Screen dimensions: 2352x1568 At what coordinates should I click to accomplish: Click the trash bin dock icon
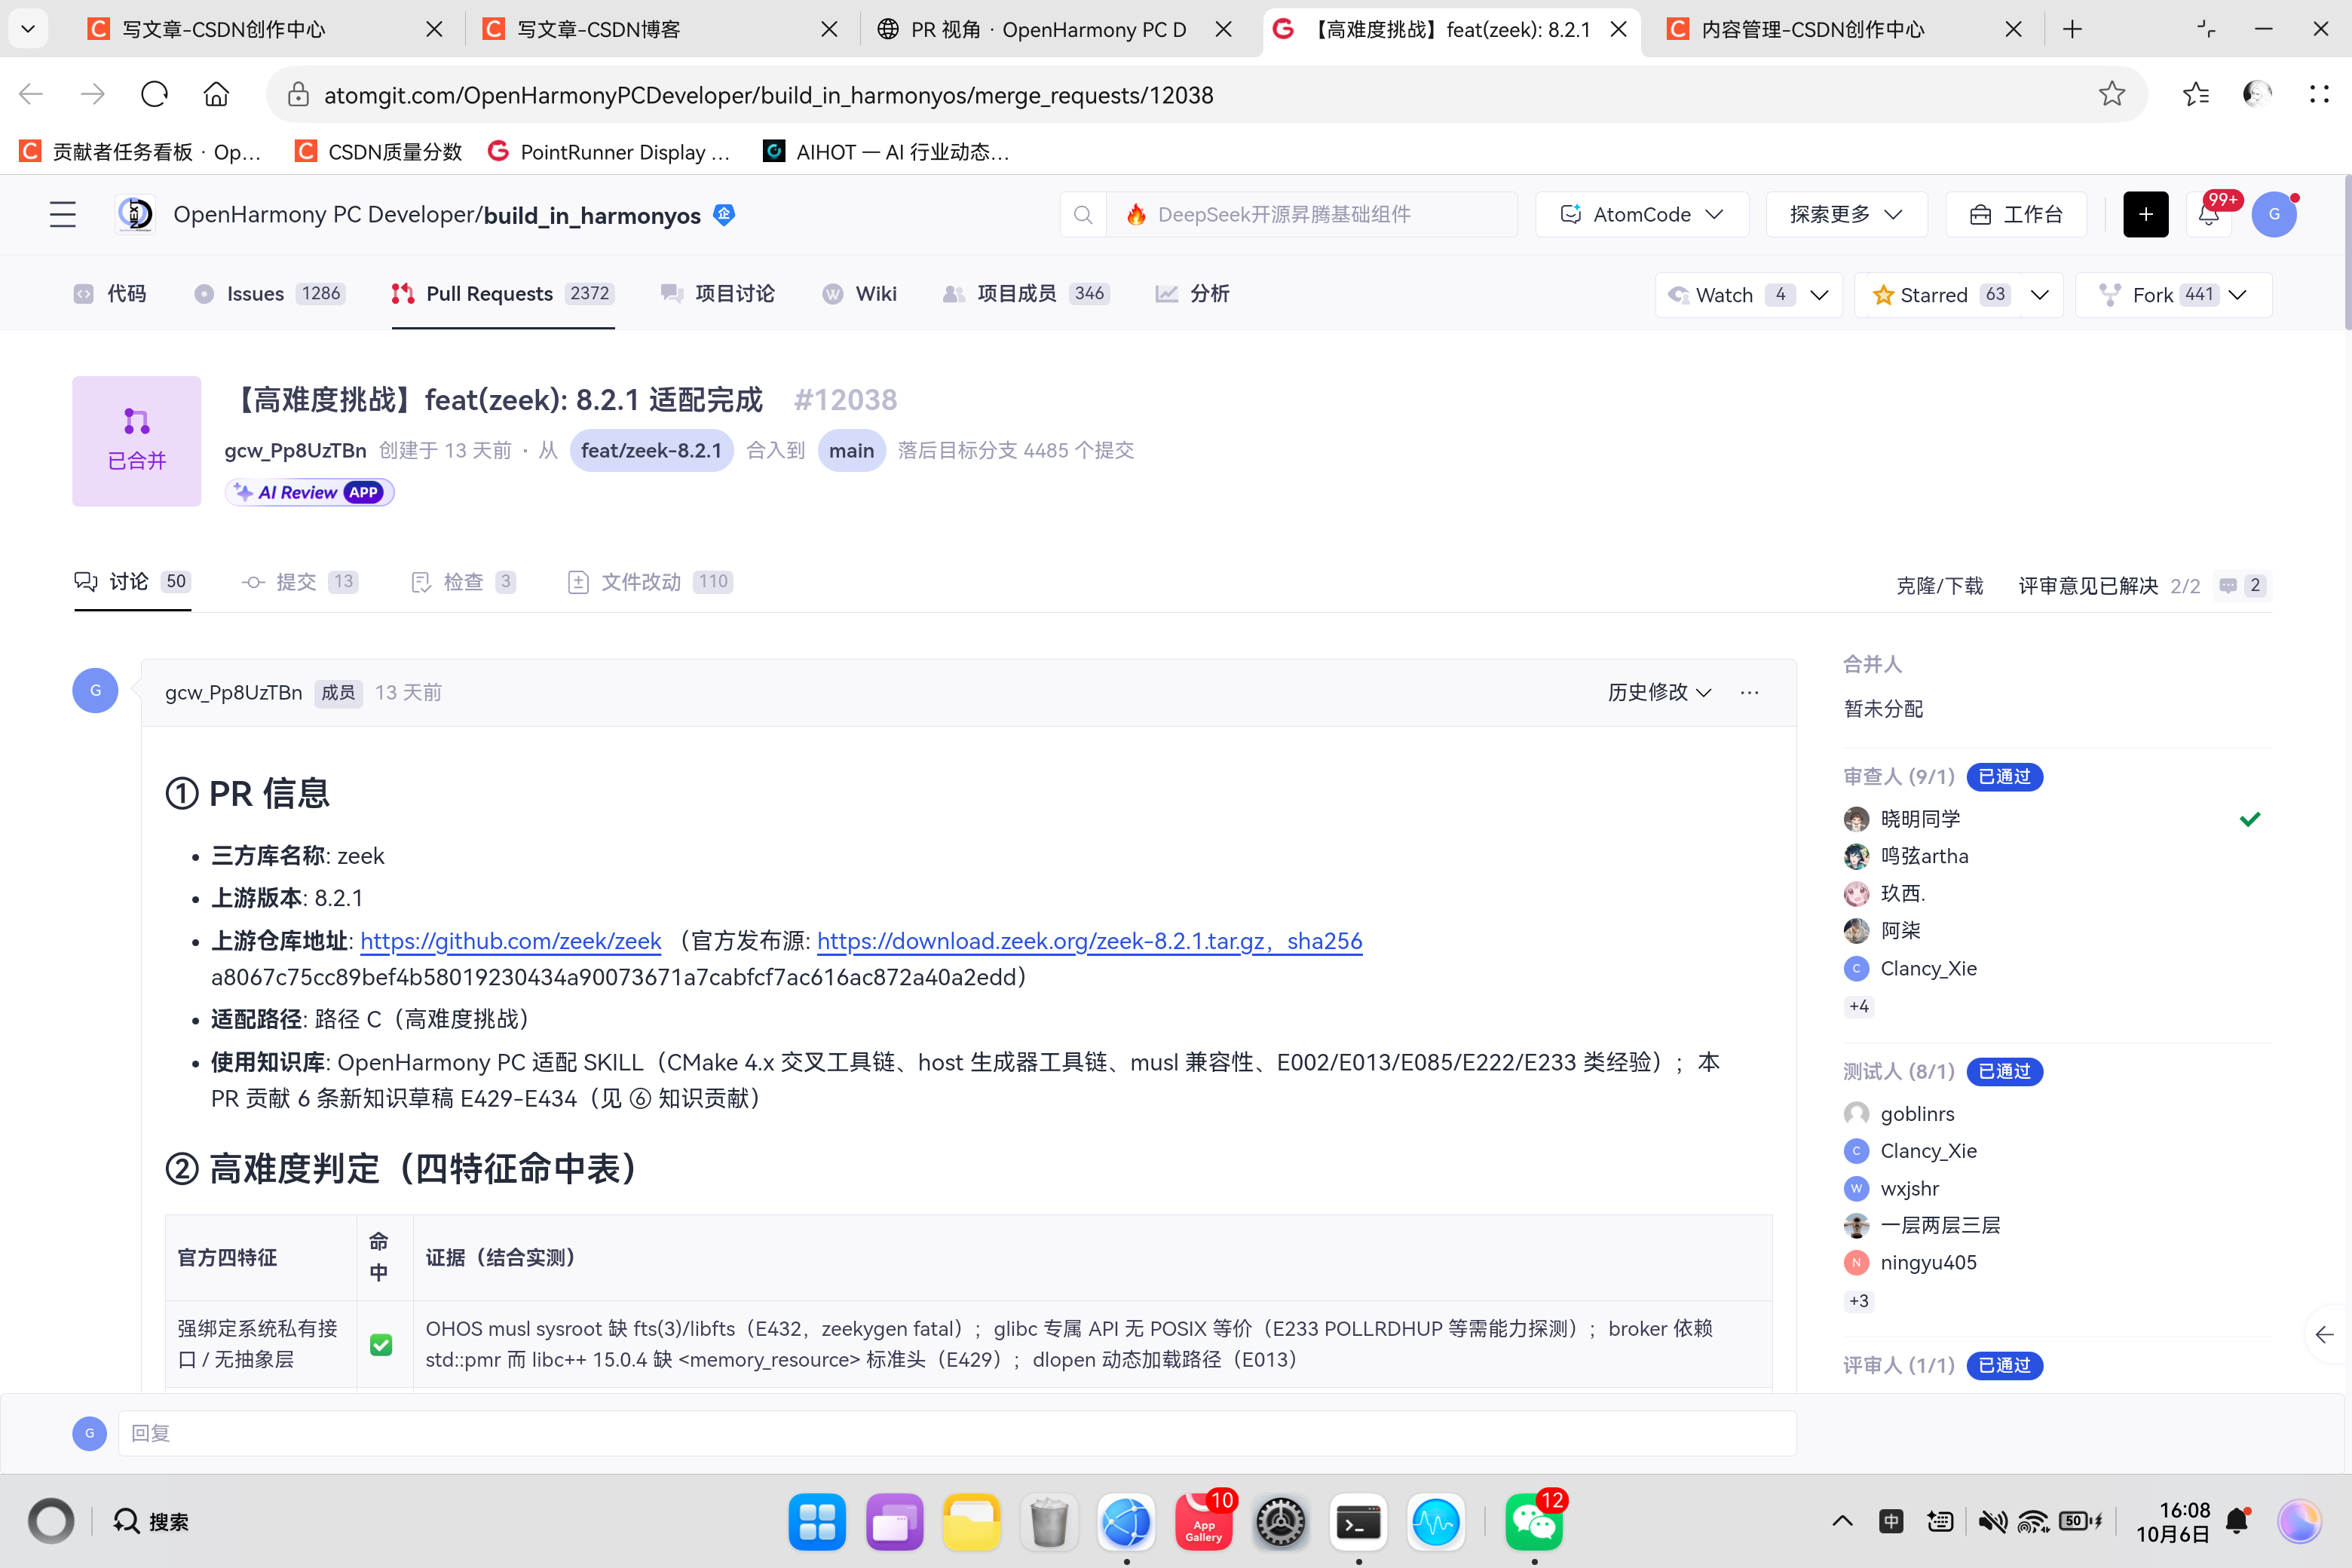[x=1048, y=1522]
